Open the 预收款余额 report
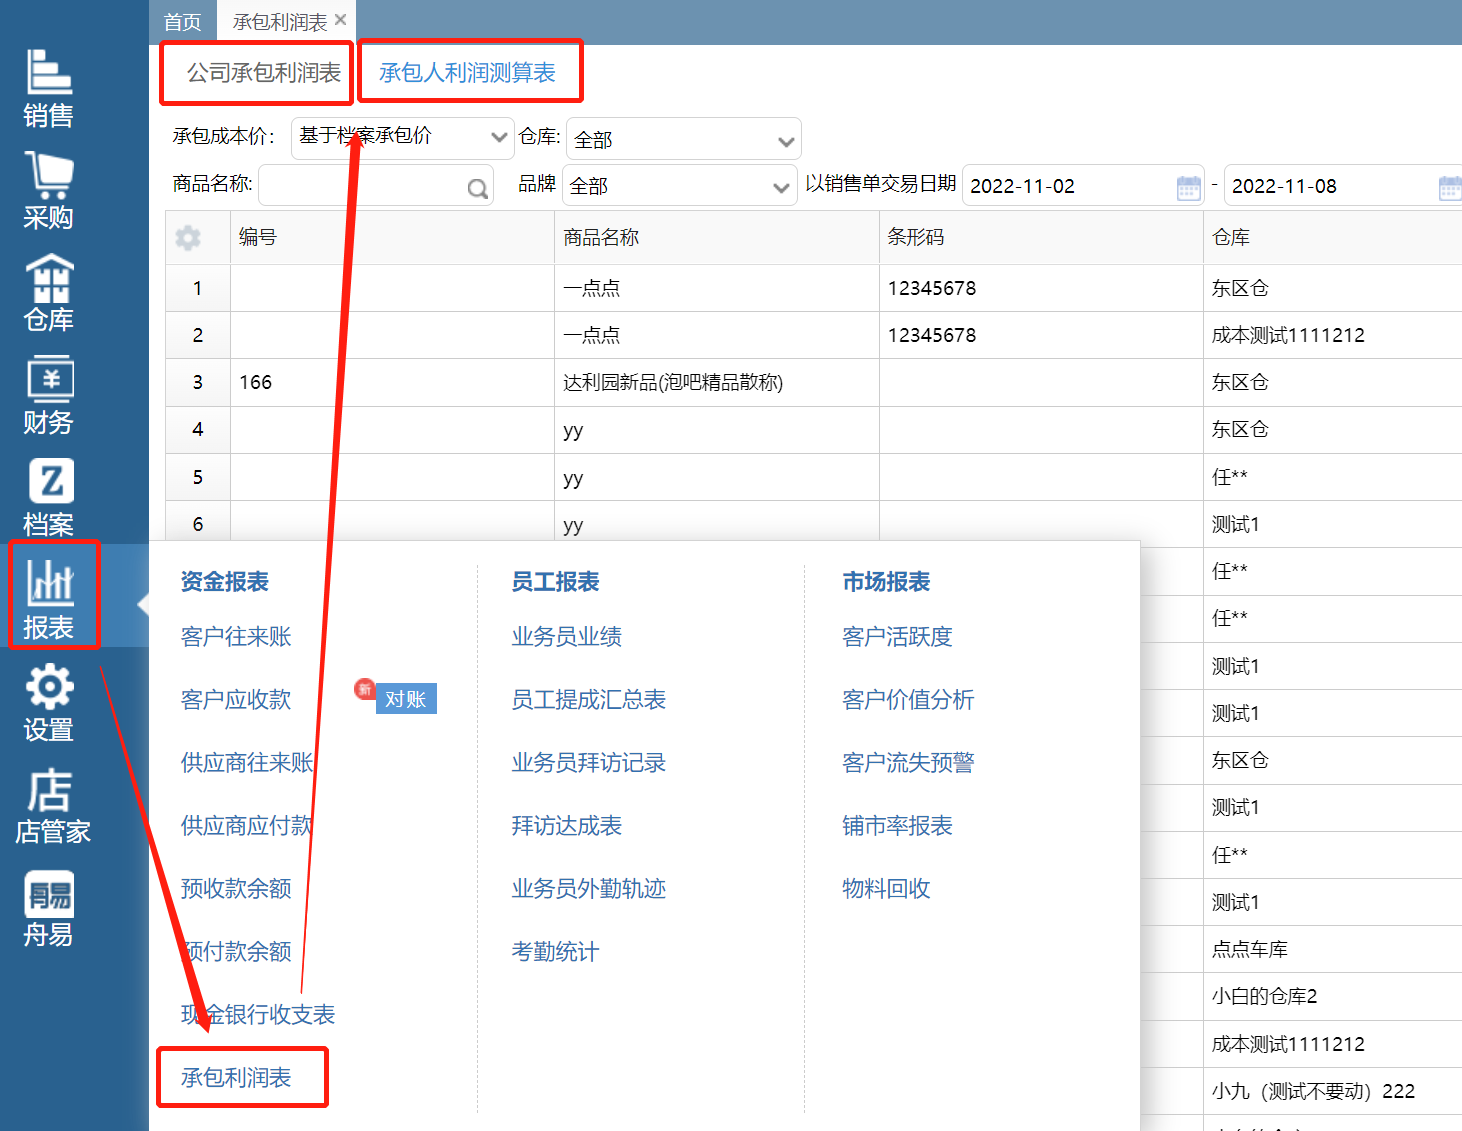1462x1131 pixels. point(236,889)
